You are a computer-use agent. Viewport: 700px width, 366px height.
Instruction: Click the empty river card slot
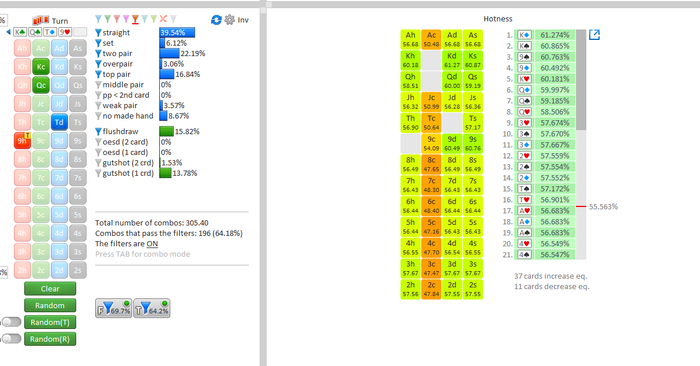click(80, 32)
